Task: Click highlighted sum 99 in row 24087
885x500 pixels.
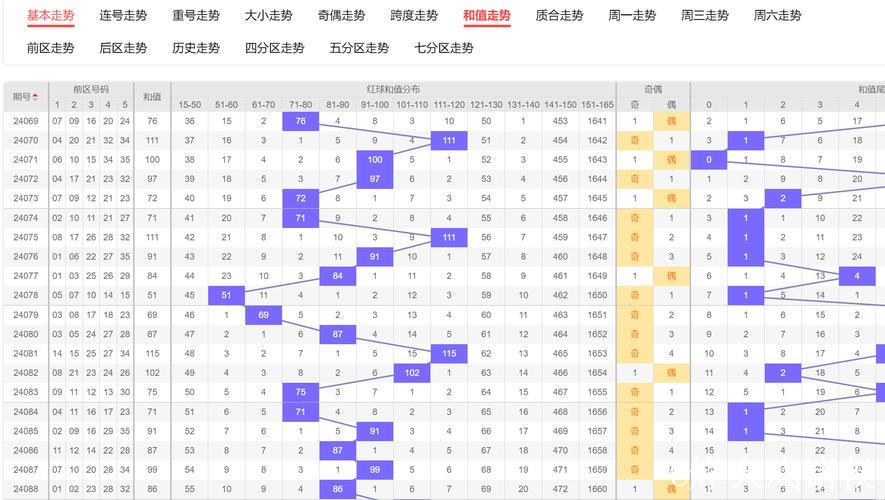Action: point(375,470)
